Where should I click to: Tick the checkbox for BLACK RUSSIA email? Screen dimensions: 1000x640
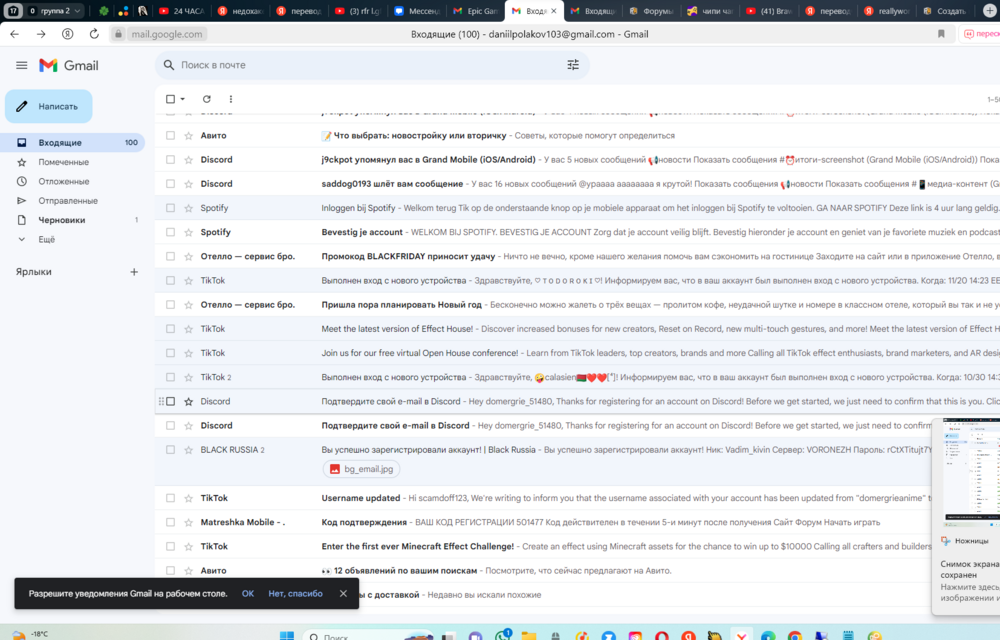[170, 450]
